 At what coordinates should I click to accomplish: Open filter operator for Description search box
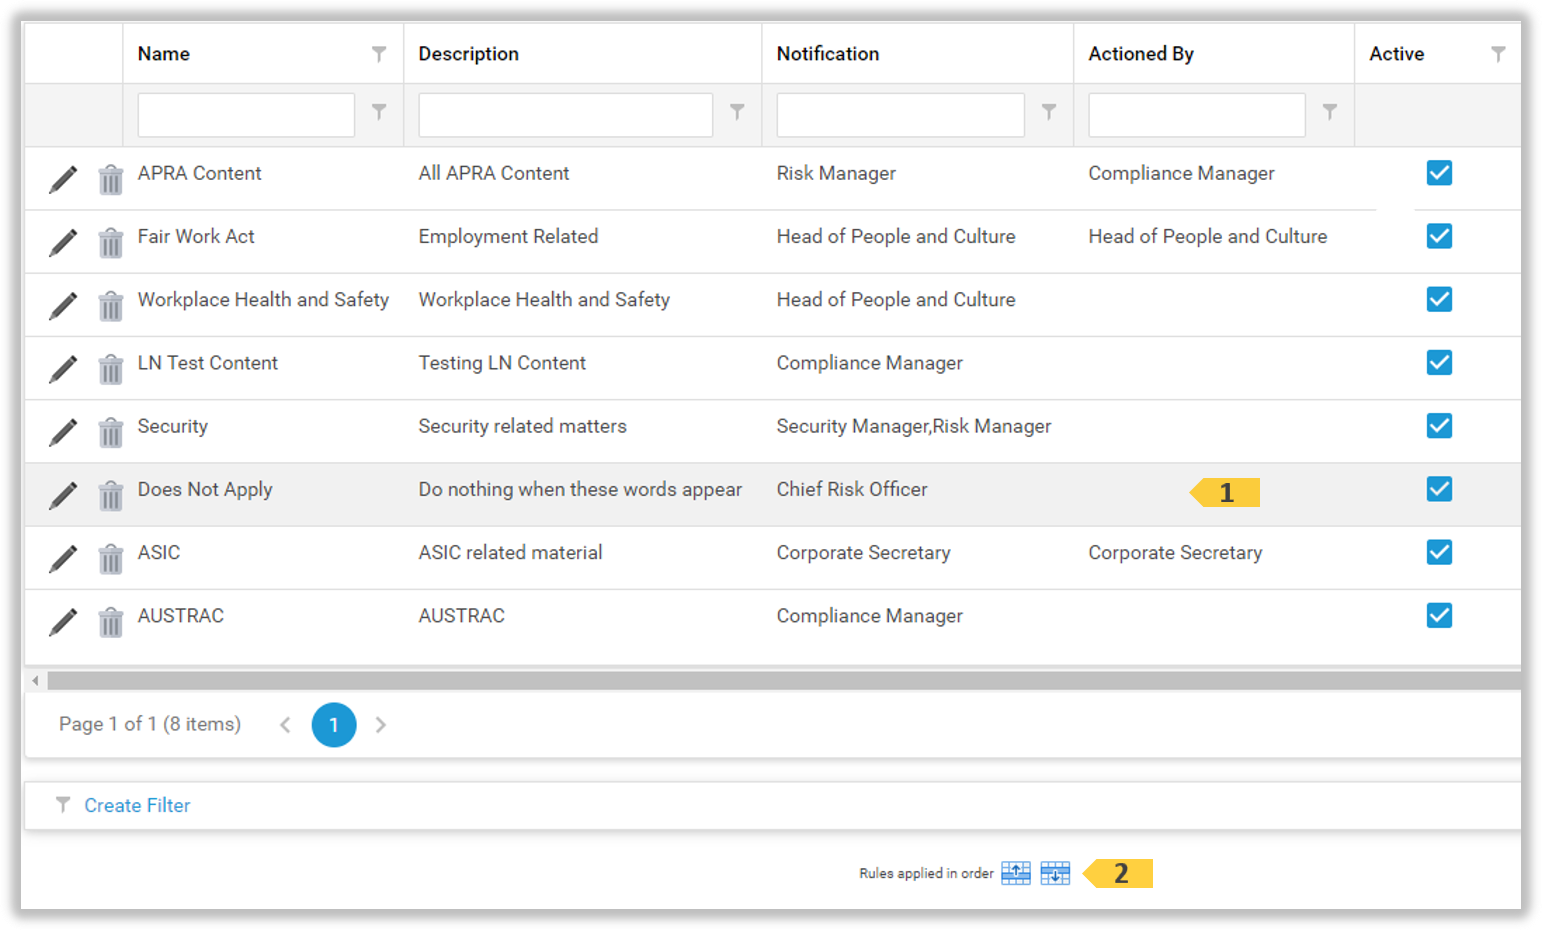click(x=737, y=112)
